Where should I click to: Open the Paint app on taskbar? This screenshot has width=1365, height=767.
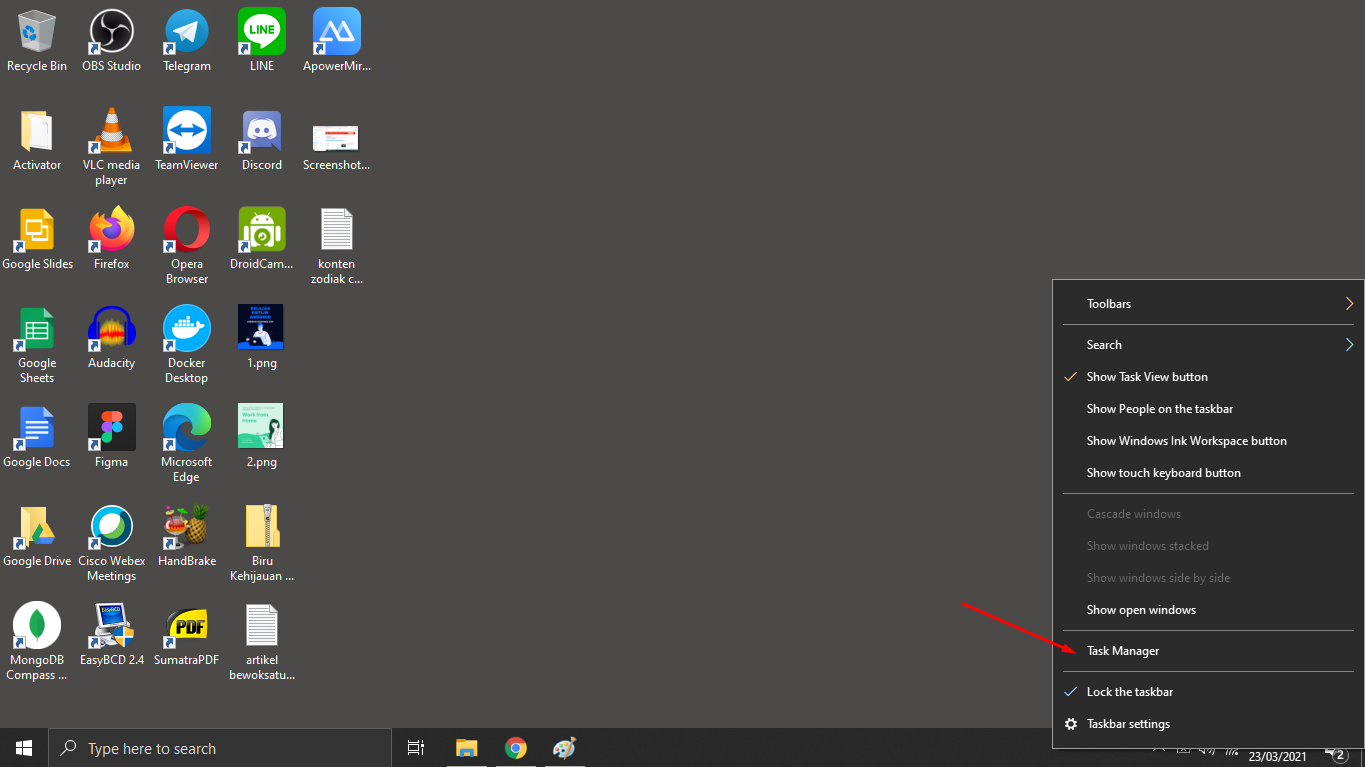pyautogui.click(x=565, y=748)
